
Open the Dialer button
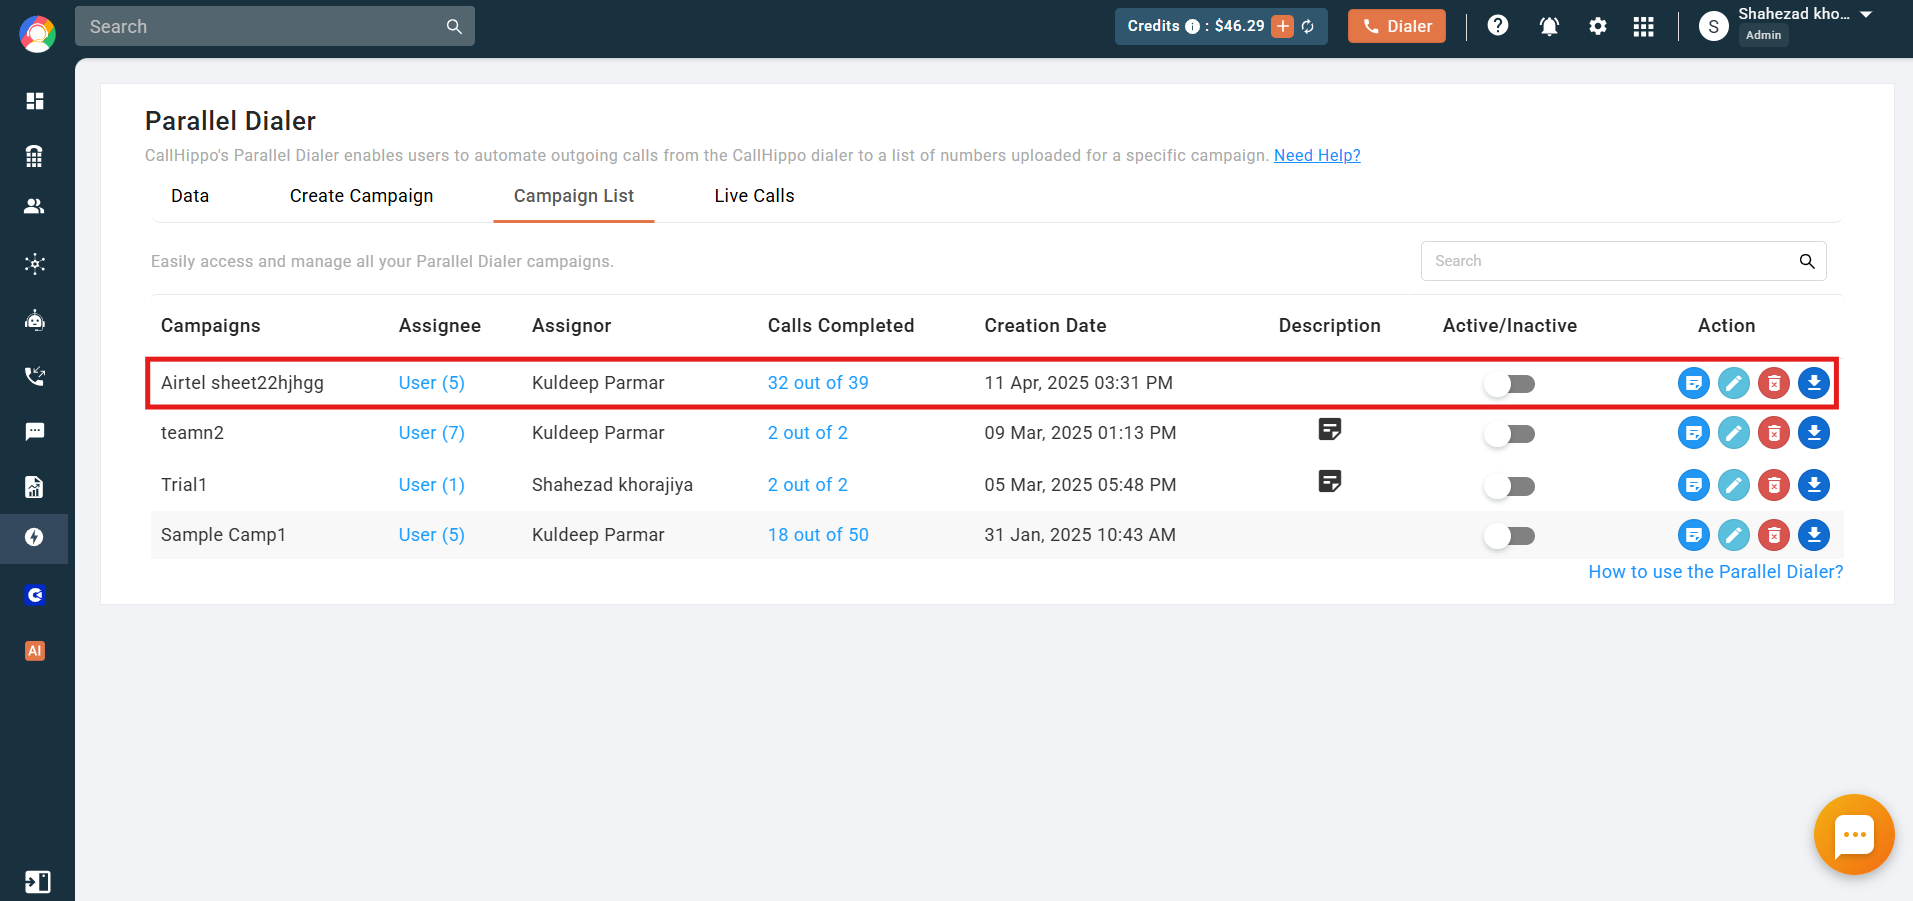coord(1396,26)
